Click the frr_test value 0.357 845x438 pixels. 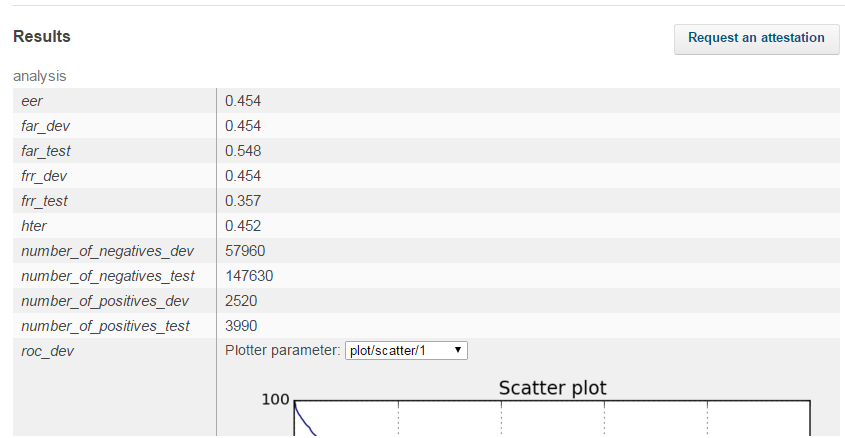point(243,200)
